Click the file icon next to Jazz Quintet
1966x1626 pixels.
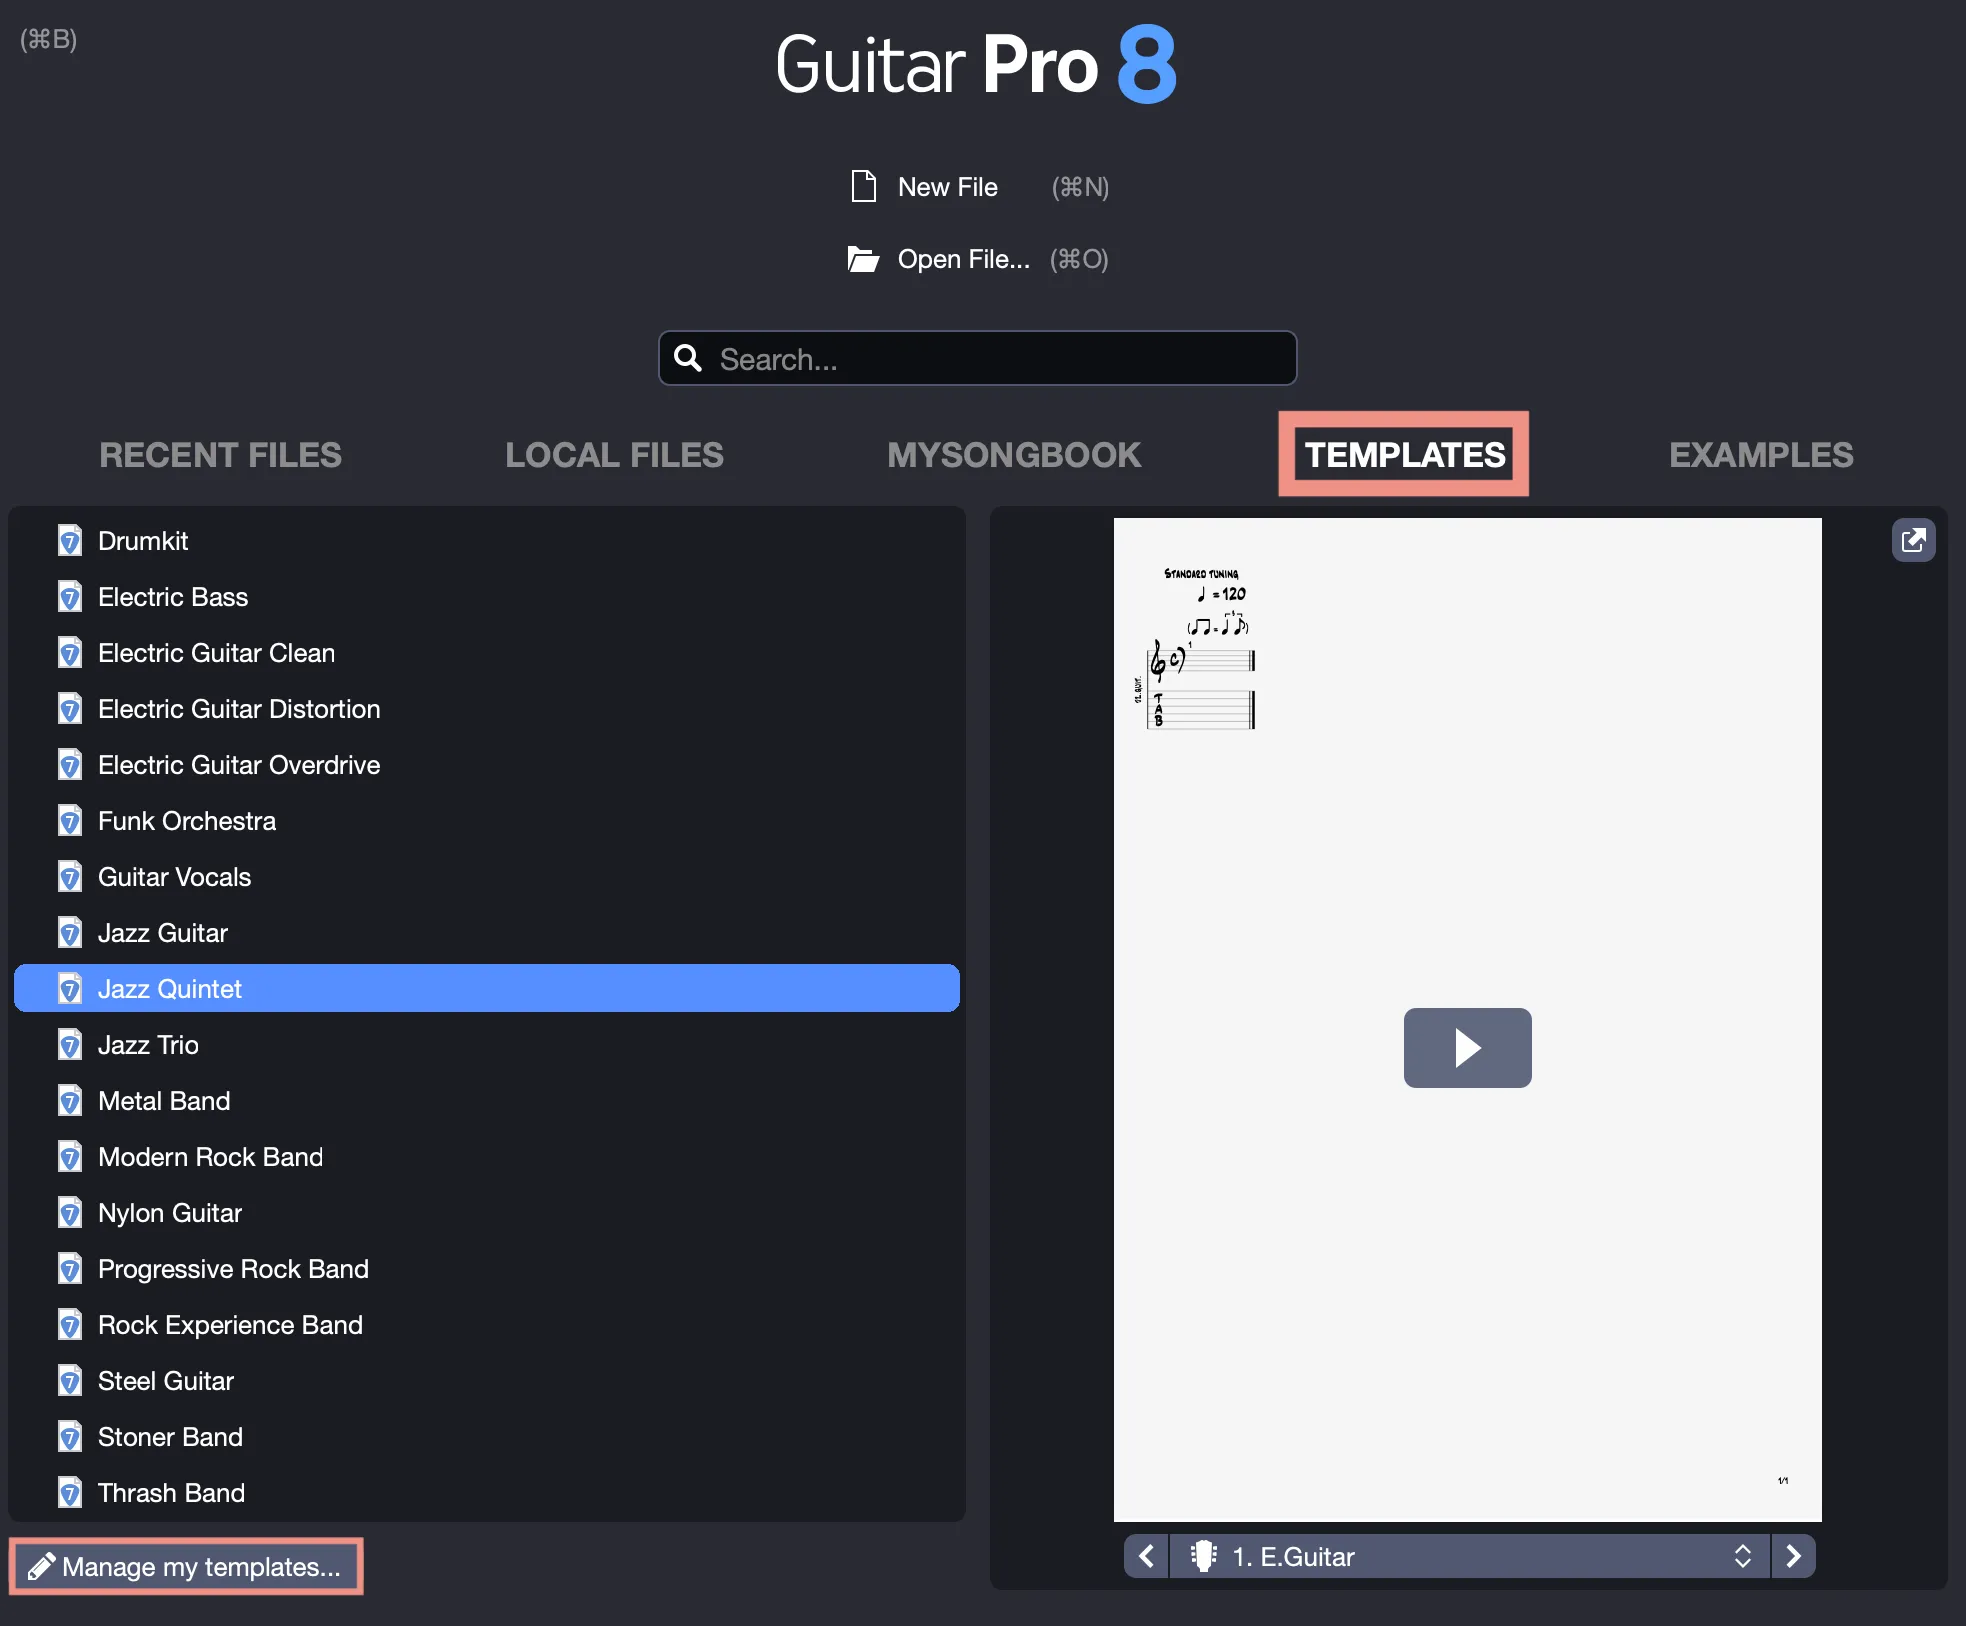coord(70,989)
